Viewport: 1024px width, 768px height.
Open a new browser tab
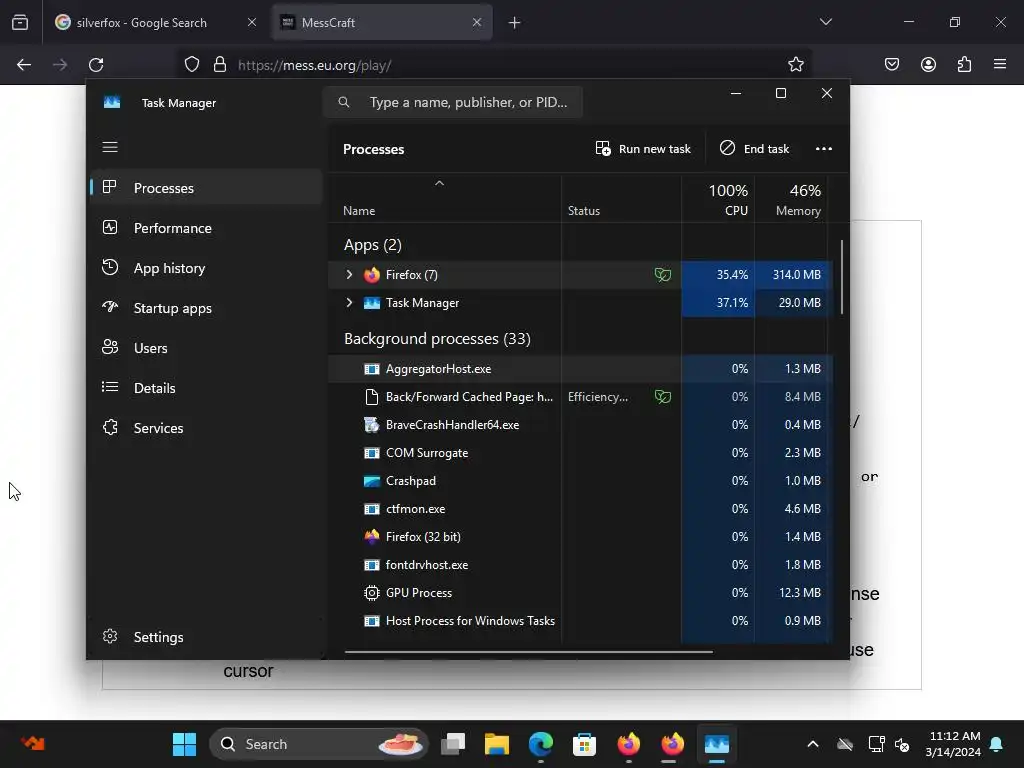tap(515, 23)
